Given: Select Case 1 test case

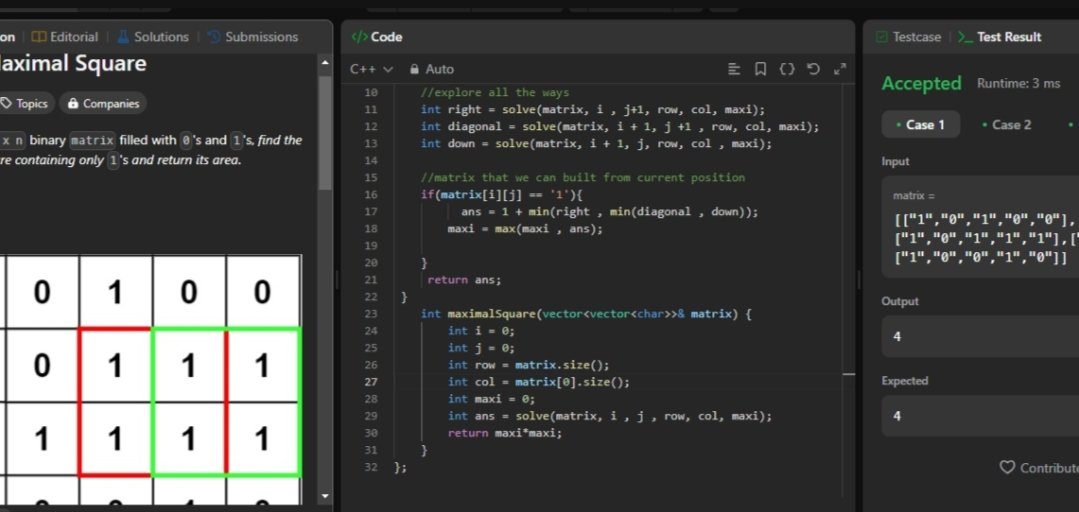Looking at the screenshot, I should pyautogui.click(x=920, y=125).
